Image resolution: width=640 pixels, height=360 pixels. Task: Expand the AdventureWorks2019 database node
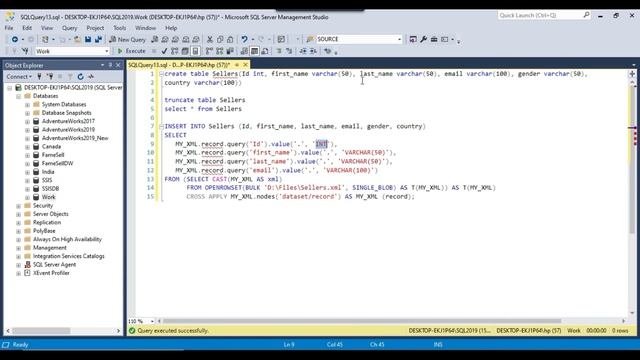tap(27, 130)
